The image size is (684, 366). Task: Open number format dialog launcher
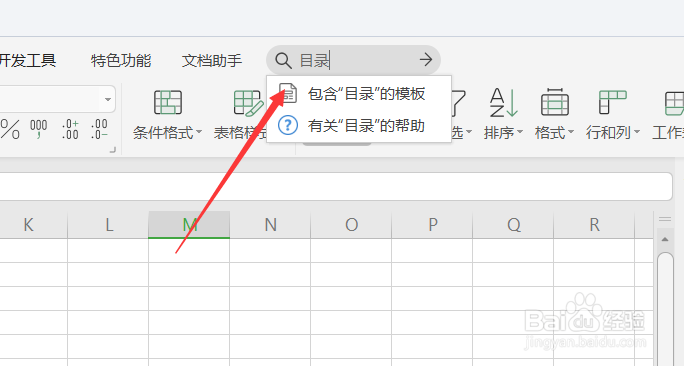tap(113, 150)
